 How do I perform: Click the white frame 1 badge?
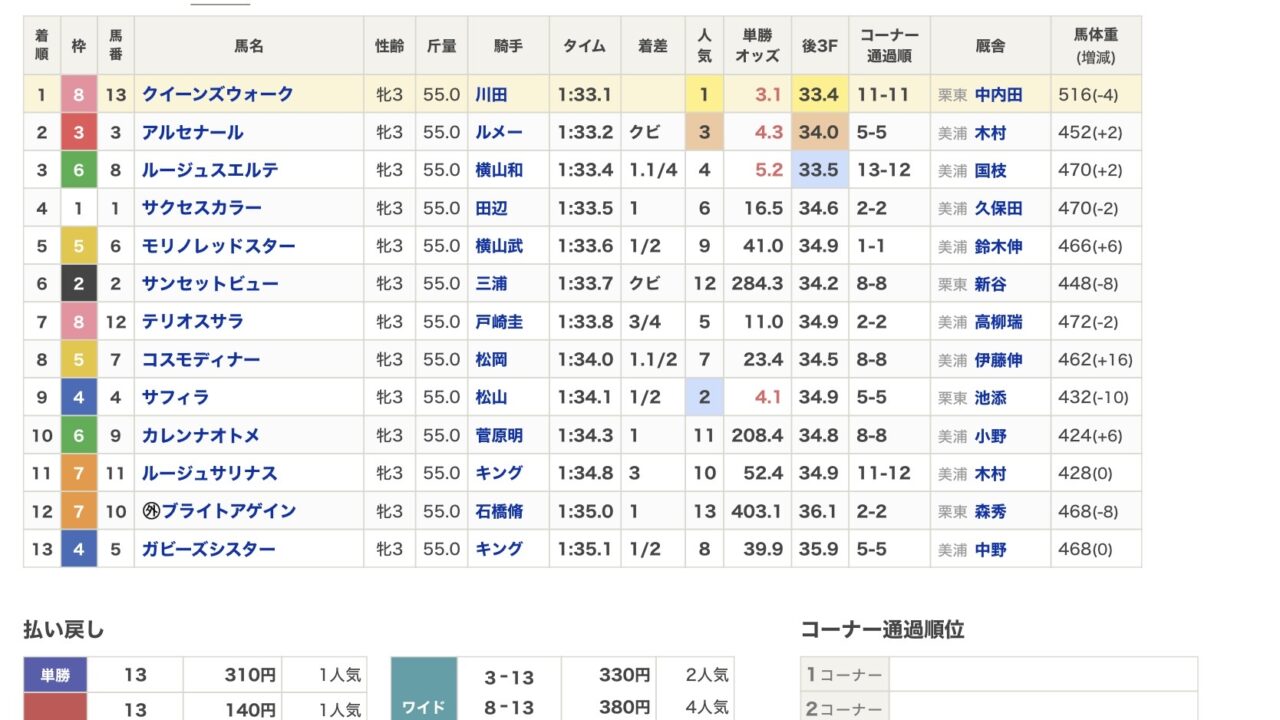pos(79,208)
